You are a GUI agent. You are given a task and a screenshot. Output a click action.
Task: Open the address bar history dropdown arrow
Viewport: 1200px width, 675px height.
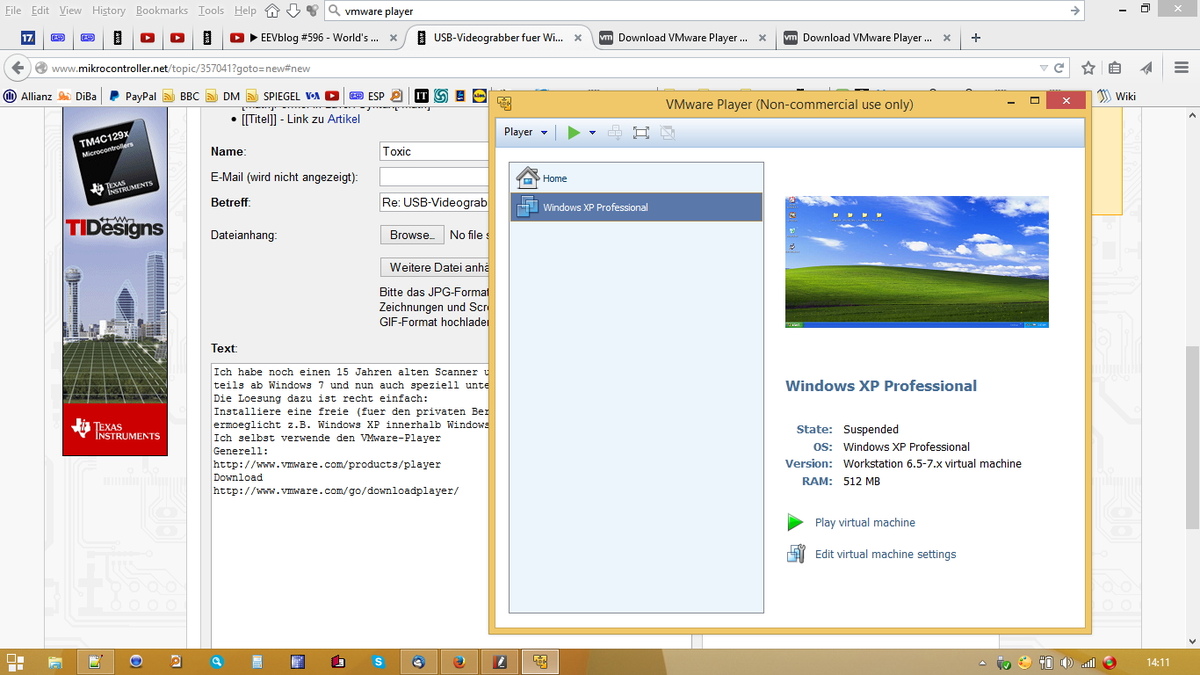click(1044, 68)
